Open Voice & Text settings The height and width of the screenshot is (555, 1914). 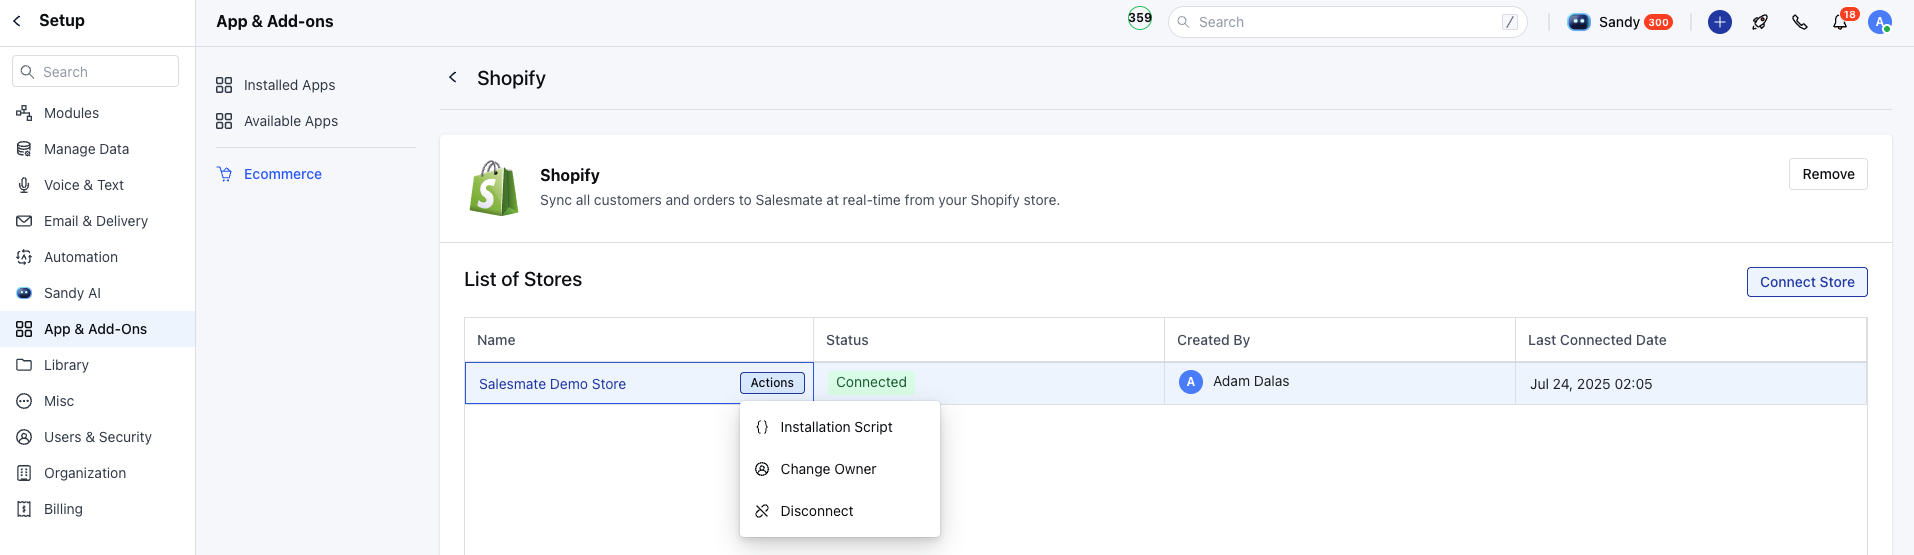tap(84, 185)
